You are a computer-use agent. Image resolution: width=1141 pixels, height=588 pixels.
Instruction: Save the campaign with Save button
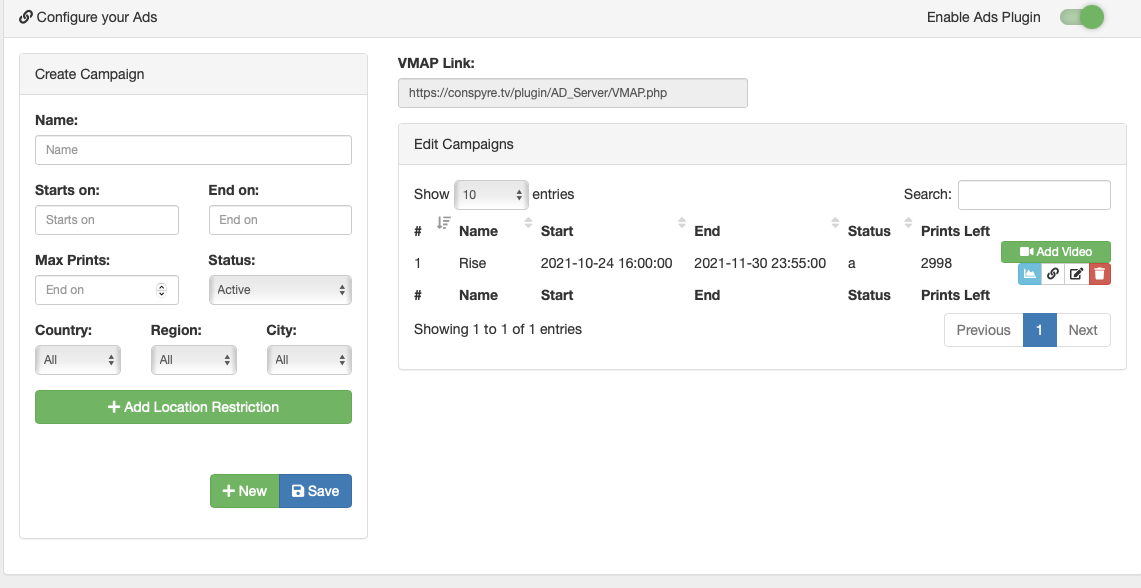[315, 491]
